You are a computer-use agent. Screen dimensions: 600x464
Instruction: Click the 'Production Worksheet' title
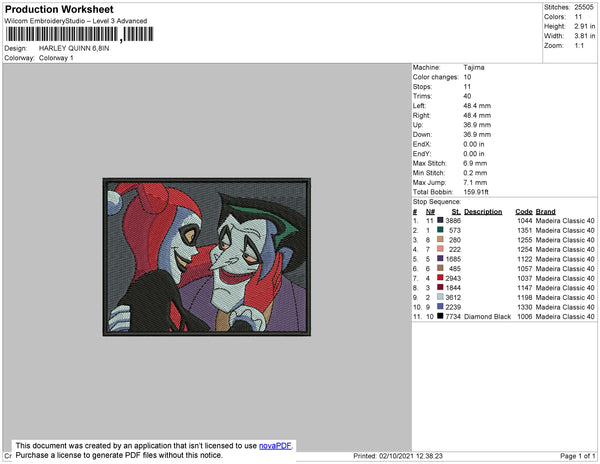click(x=59, y=9)
